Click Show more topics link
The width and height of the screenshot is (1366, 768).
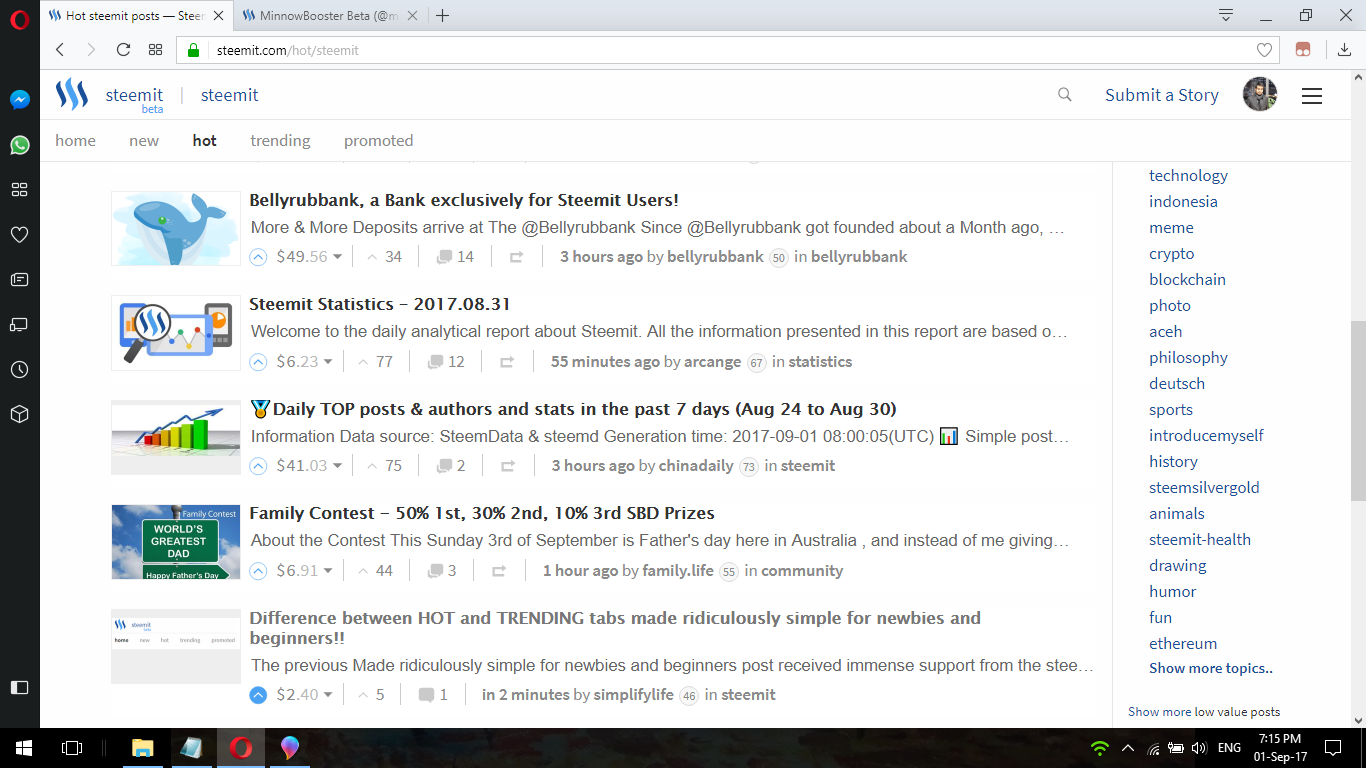pyautogui.click(x=1211, y=669)
